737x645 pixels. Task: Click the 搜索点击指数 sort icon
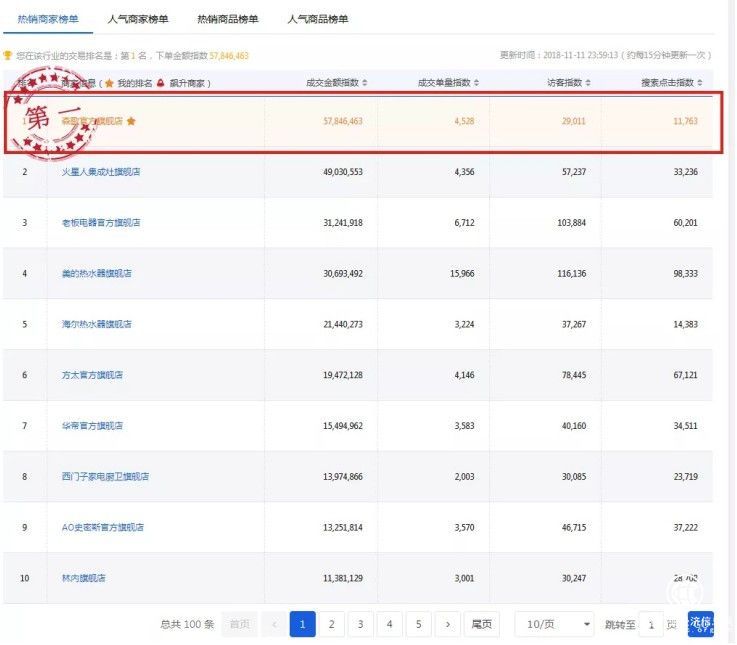(699, 83)
